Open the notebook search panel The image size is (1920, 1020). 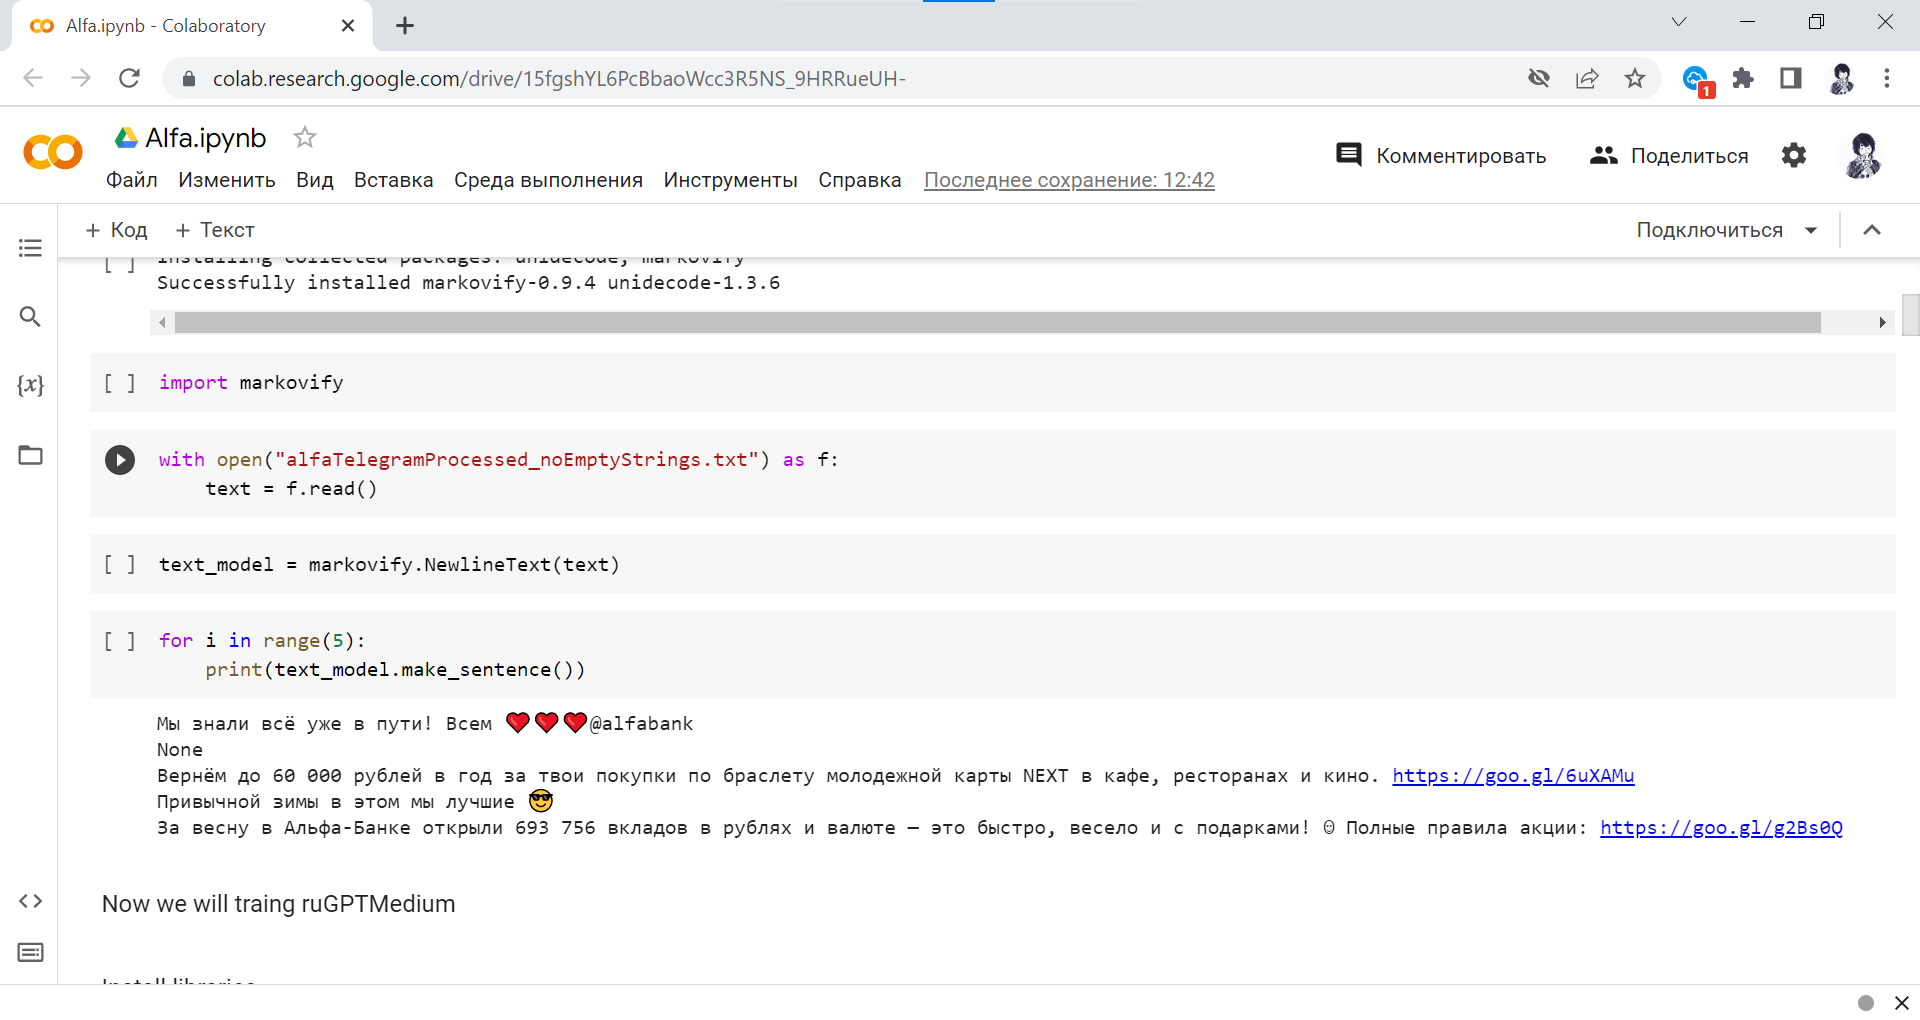[30, 317]
